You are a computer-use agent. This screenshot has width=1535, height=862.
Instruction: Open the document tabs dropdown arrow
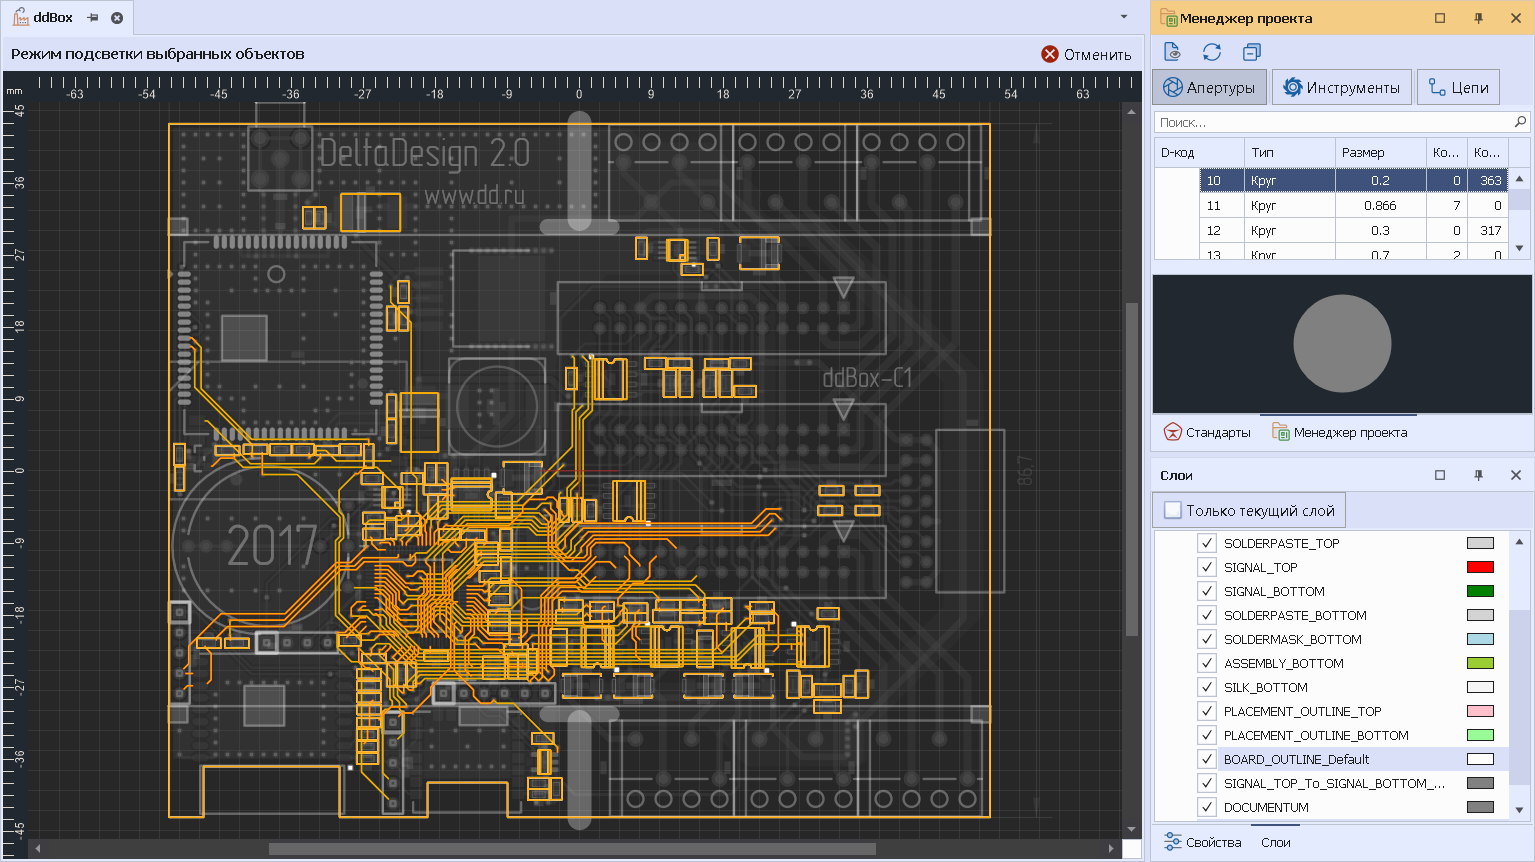point(1124,17)
